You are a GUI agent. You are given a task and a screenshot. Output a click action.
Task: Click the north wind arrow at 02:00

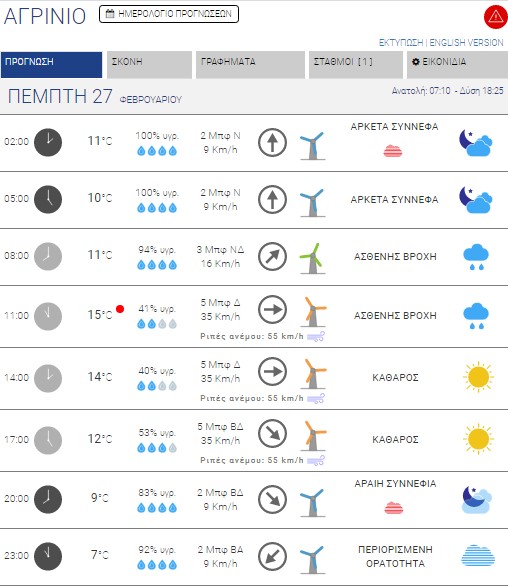[273, 142]
